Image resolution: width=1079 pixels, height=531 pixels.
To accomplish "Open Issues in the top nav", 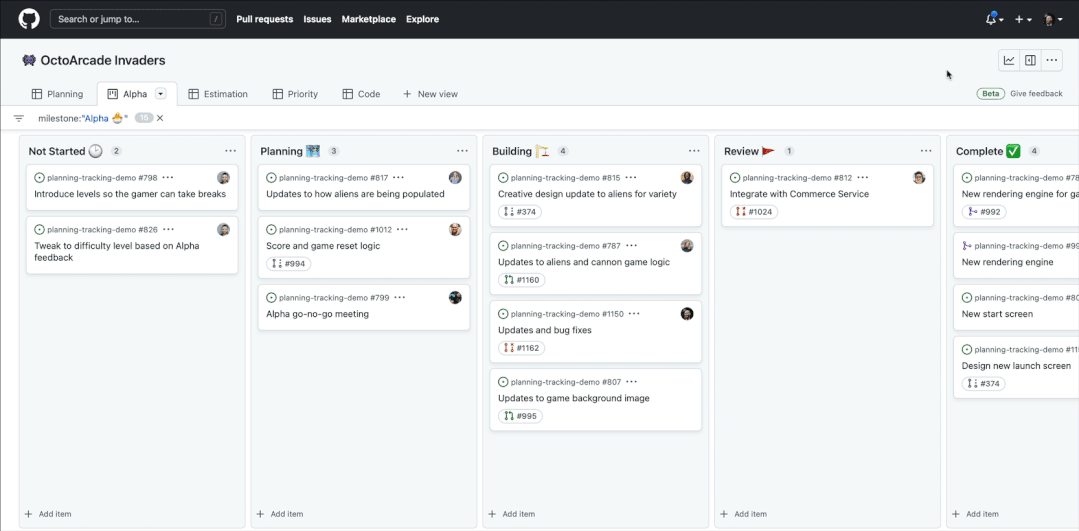I will [x=317, y=19].
